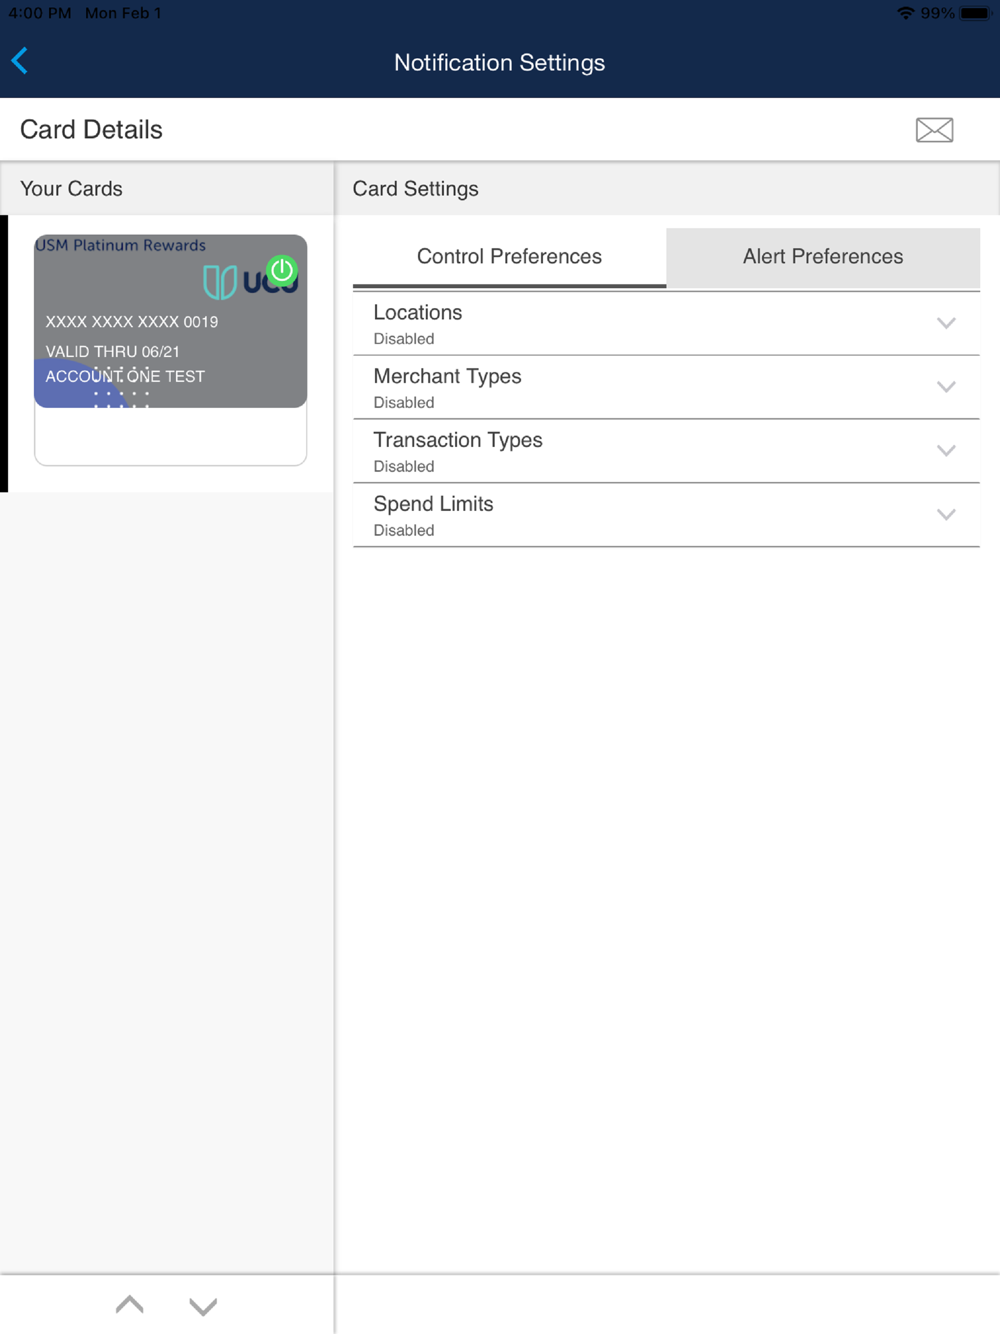Expand the Merchant Types chevron

[946, 387]
